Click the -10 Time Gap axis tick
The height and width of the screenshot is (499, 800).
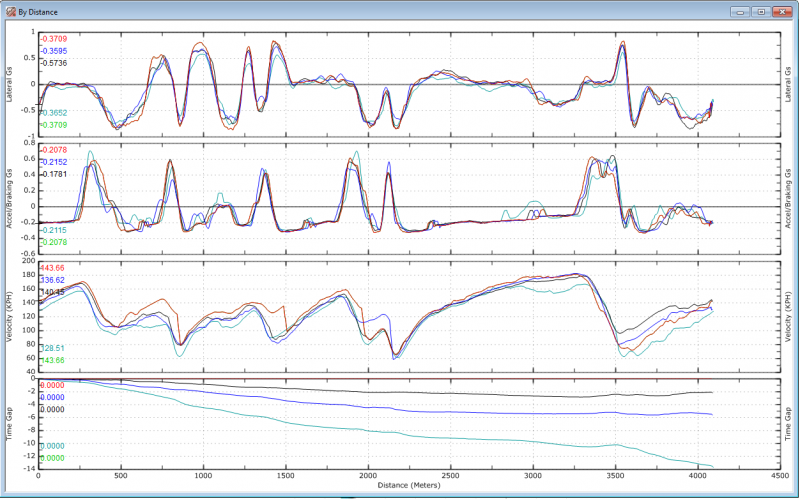29,443
